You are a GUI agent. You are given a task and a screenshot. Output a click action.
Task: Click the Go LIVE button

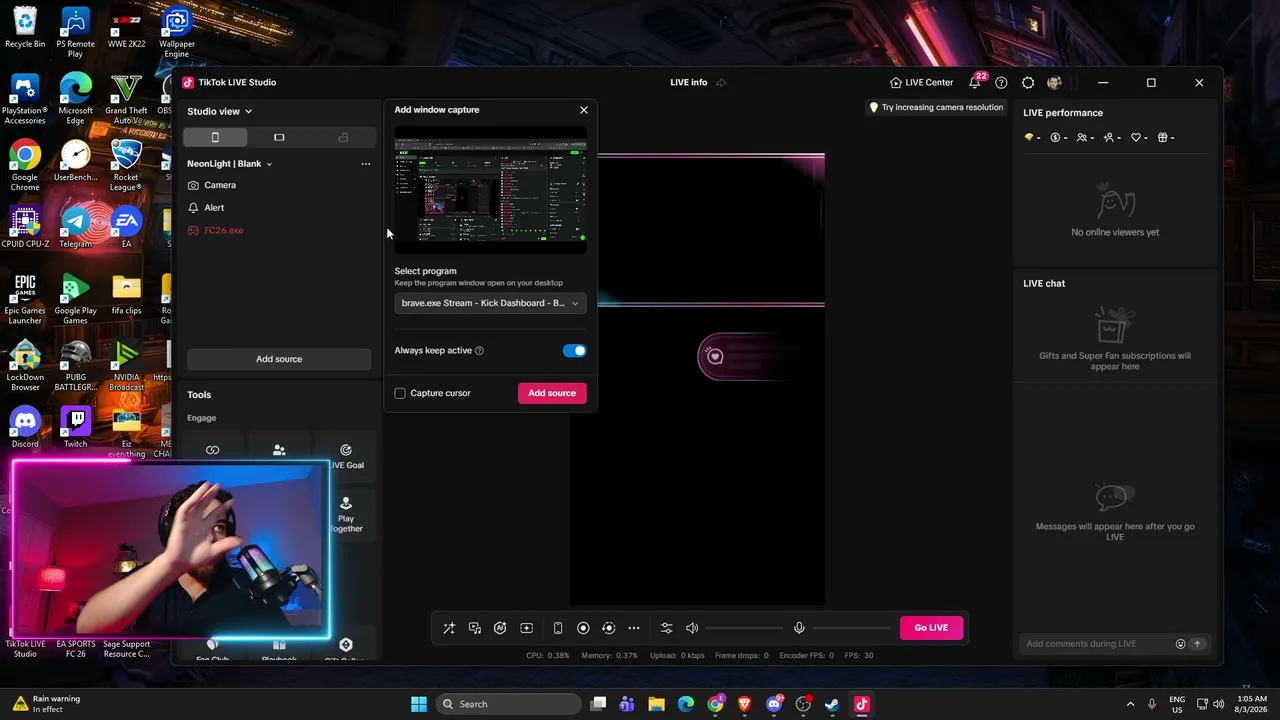click(931, 628)
